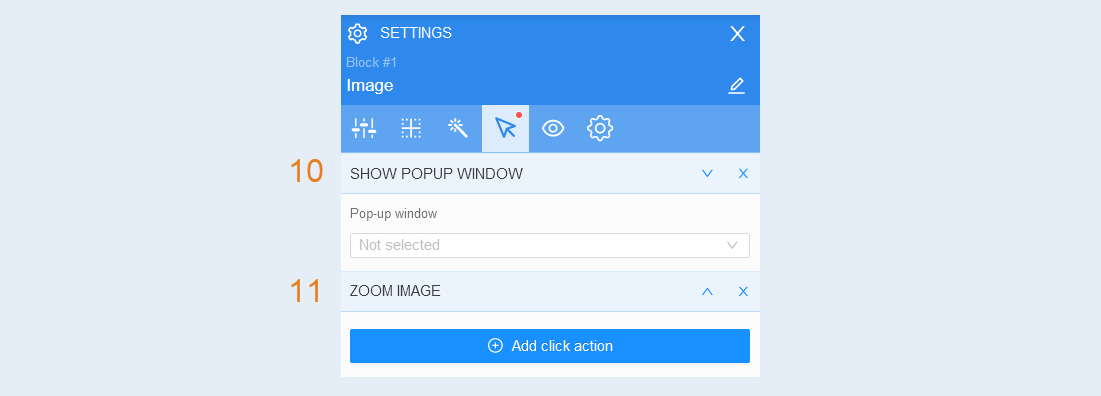Remove the Zoom Image action
The width and height of the screenshot is (1101, 396).
(x=743, y=291)
